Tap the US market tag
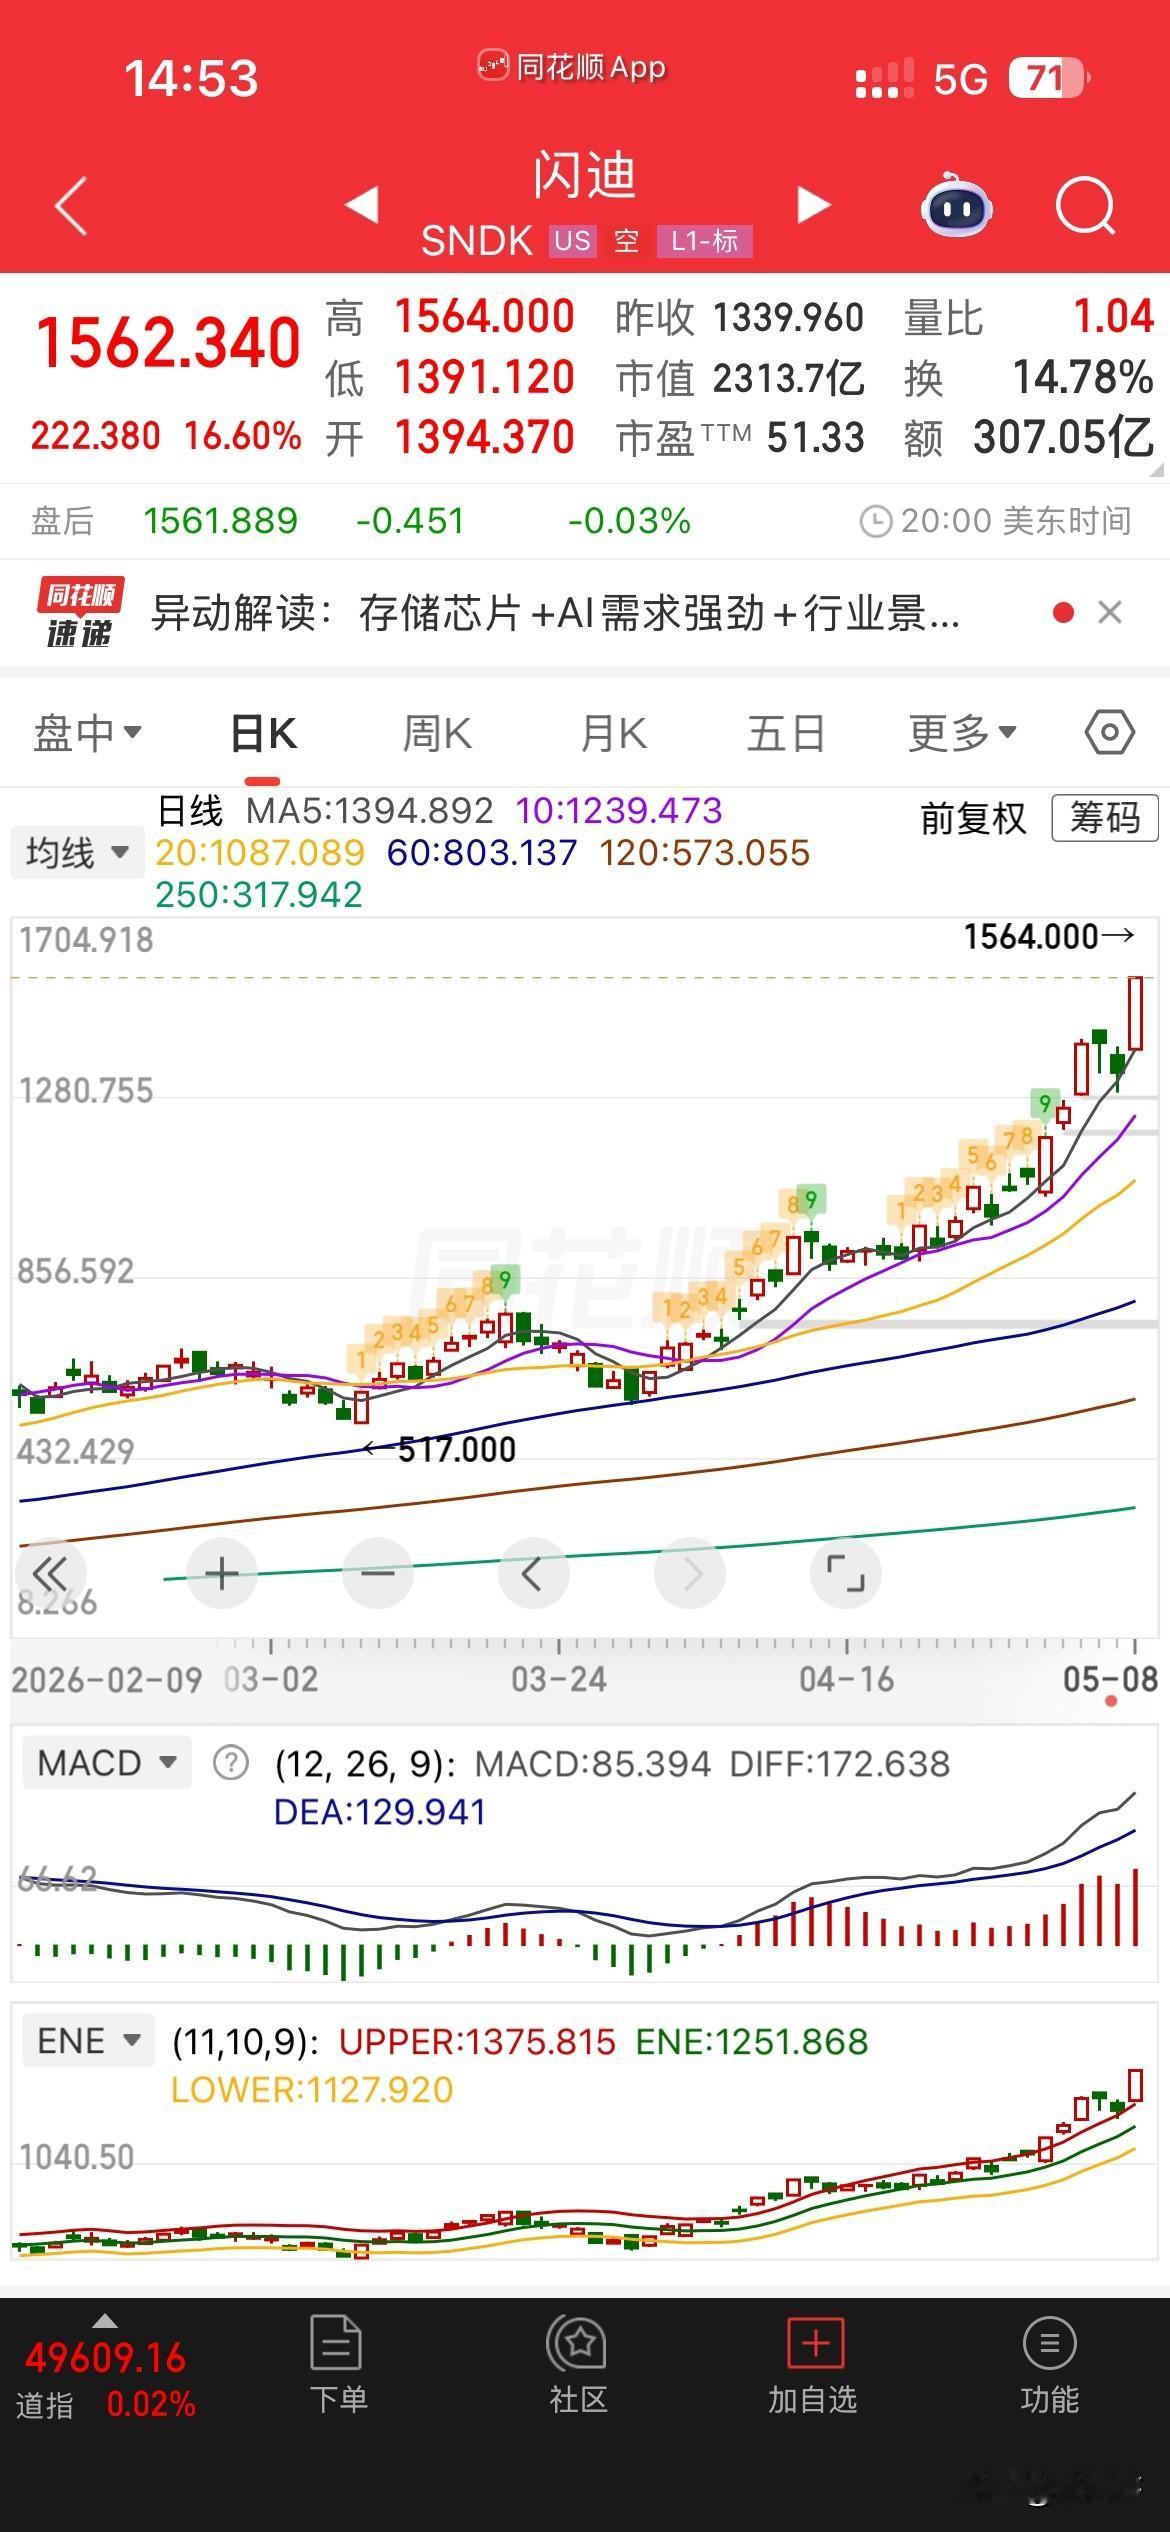The height and width of the screenshot is (2532, 1170). (x=573, y=241)
